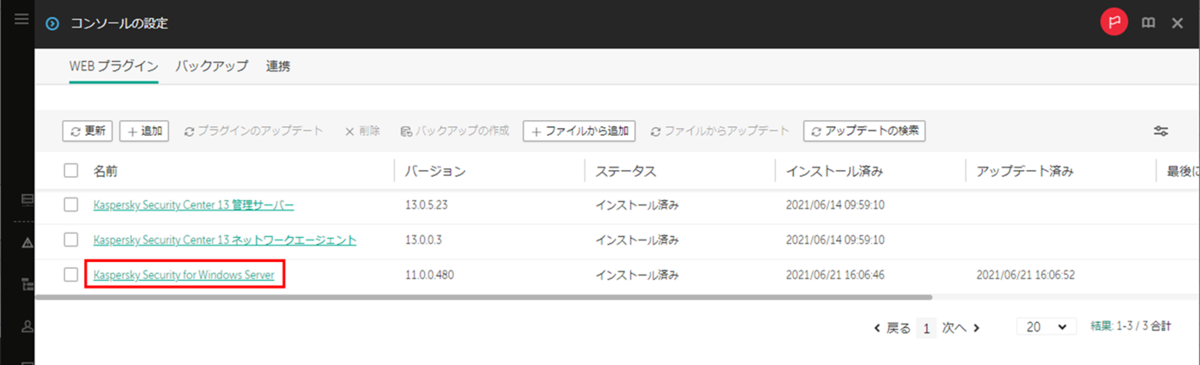Switch to 連携 tab

(x=278, y=67)
